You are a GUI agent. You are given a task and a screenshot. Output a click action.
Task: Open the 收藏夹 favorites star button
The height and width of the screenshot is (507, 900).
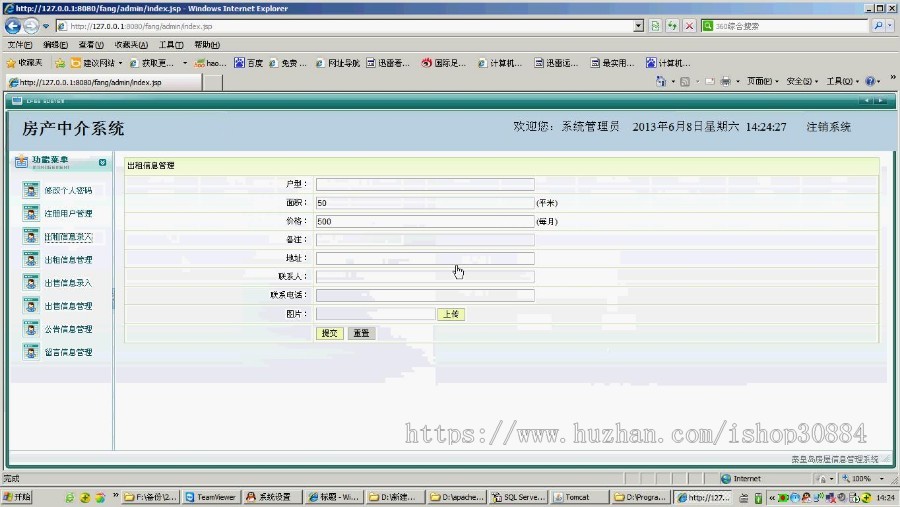coord(24,63)
